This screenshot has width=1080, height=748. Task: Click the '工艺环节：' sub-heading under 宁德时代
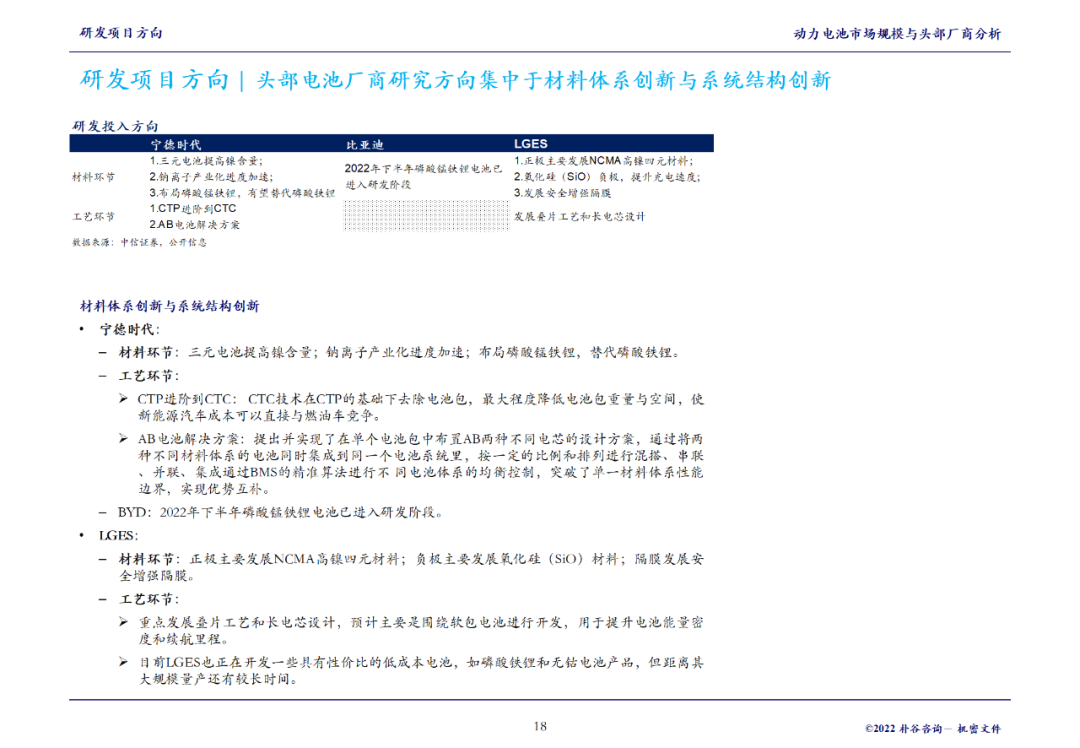[x=149, y=376]
